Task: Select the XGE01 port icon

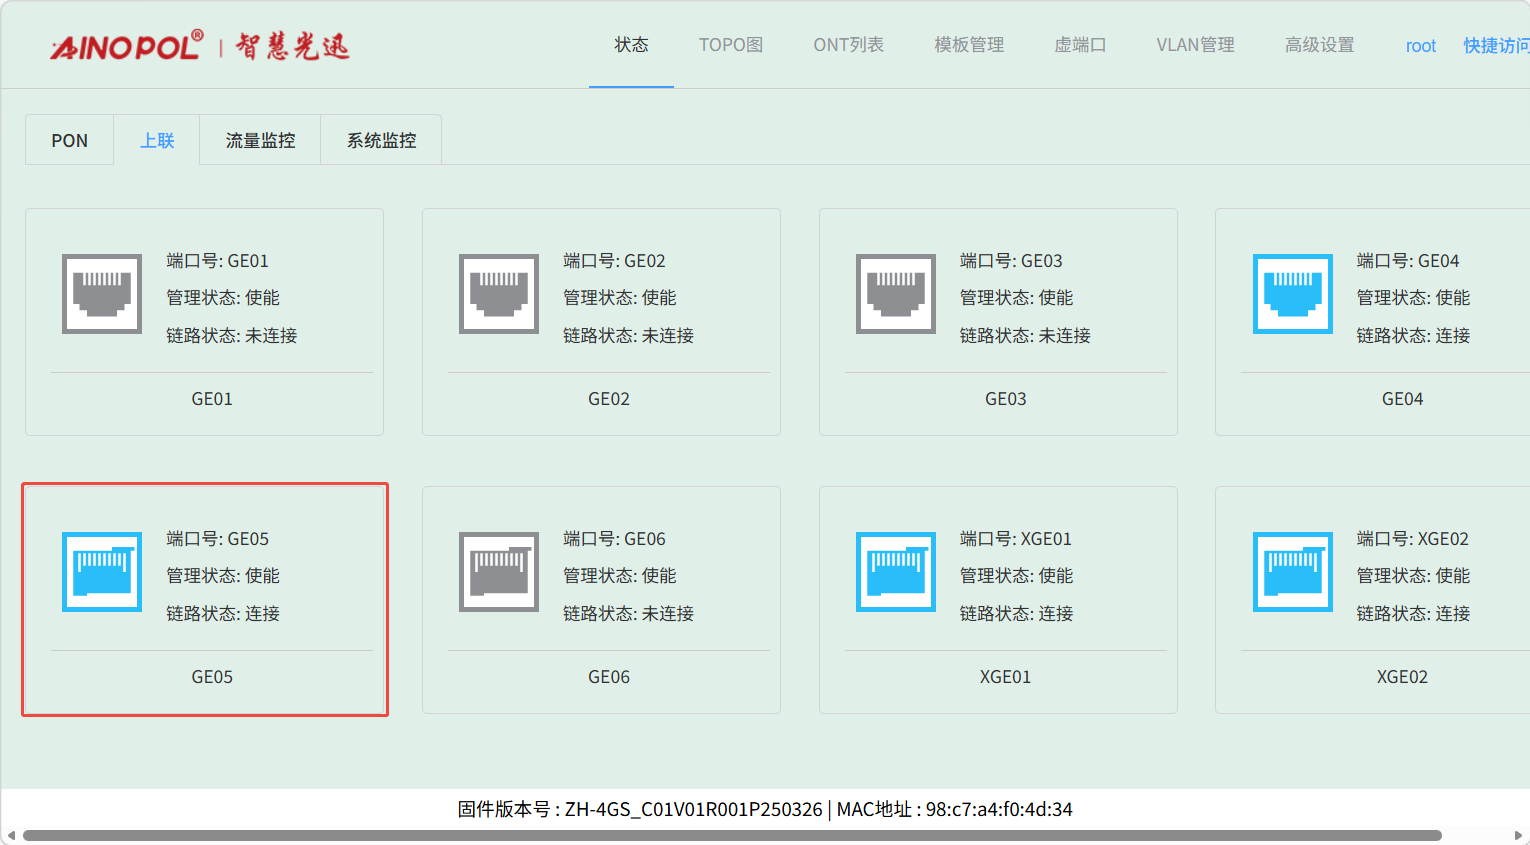Action: (896, 571)
